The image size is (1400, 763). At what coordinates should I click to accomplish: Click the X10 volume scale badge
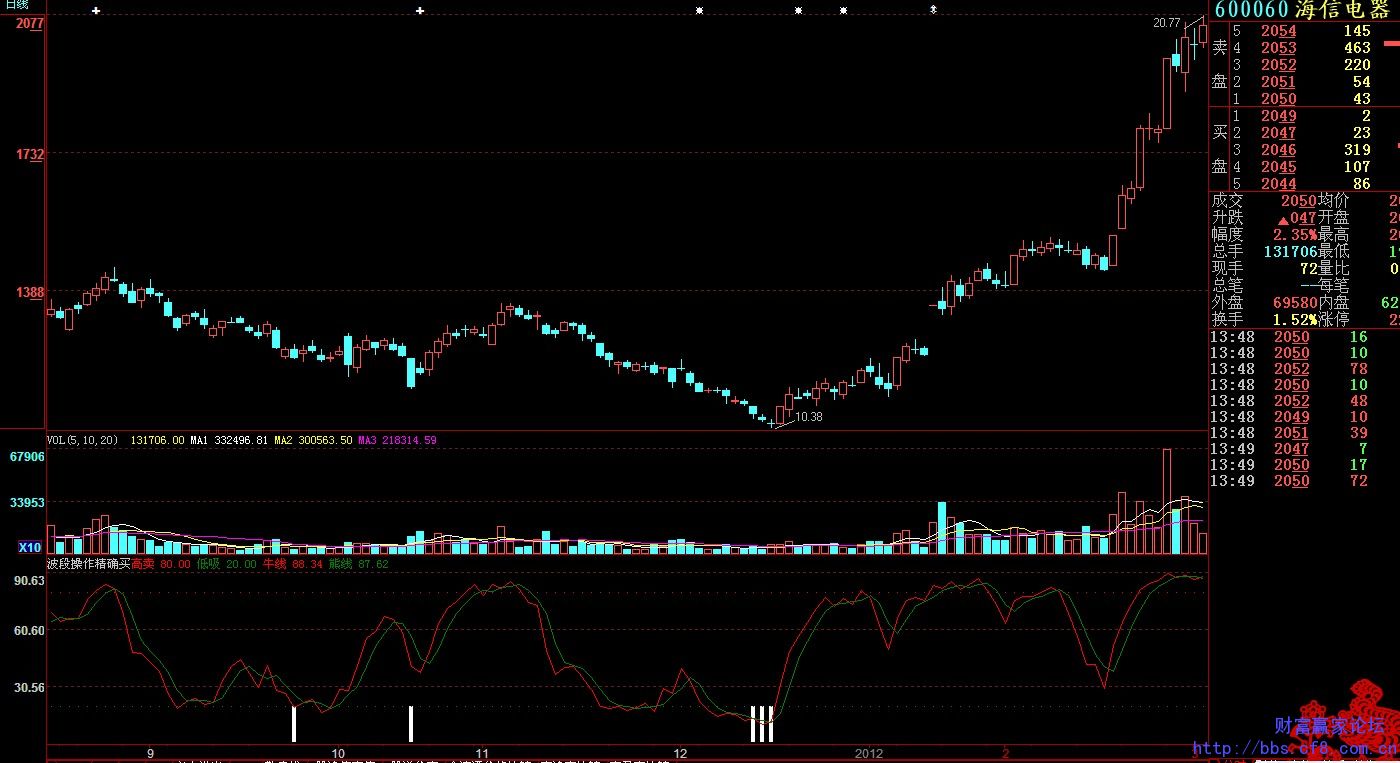click(x=30, y=547)
